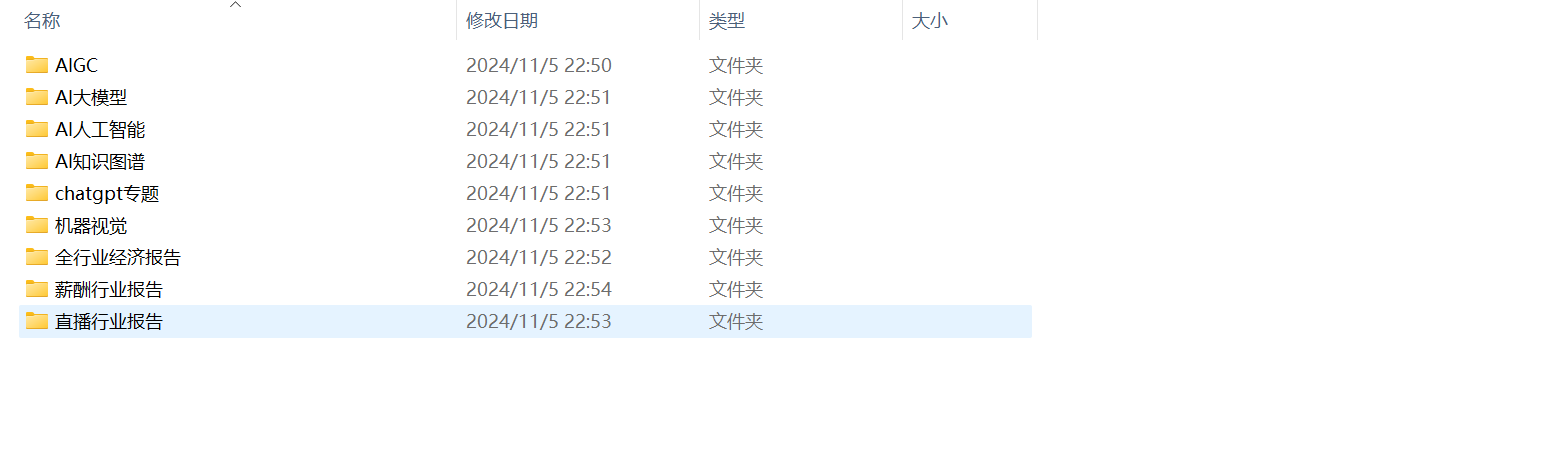
Task: Click the 薪酬行业报告 folder icon
Action: (x=37, y=289)
